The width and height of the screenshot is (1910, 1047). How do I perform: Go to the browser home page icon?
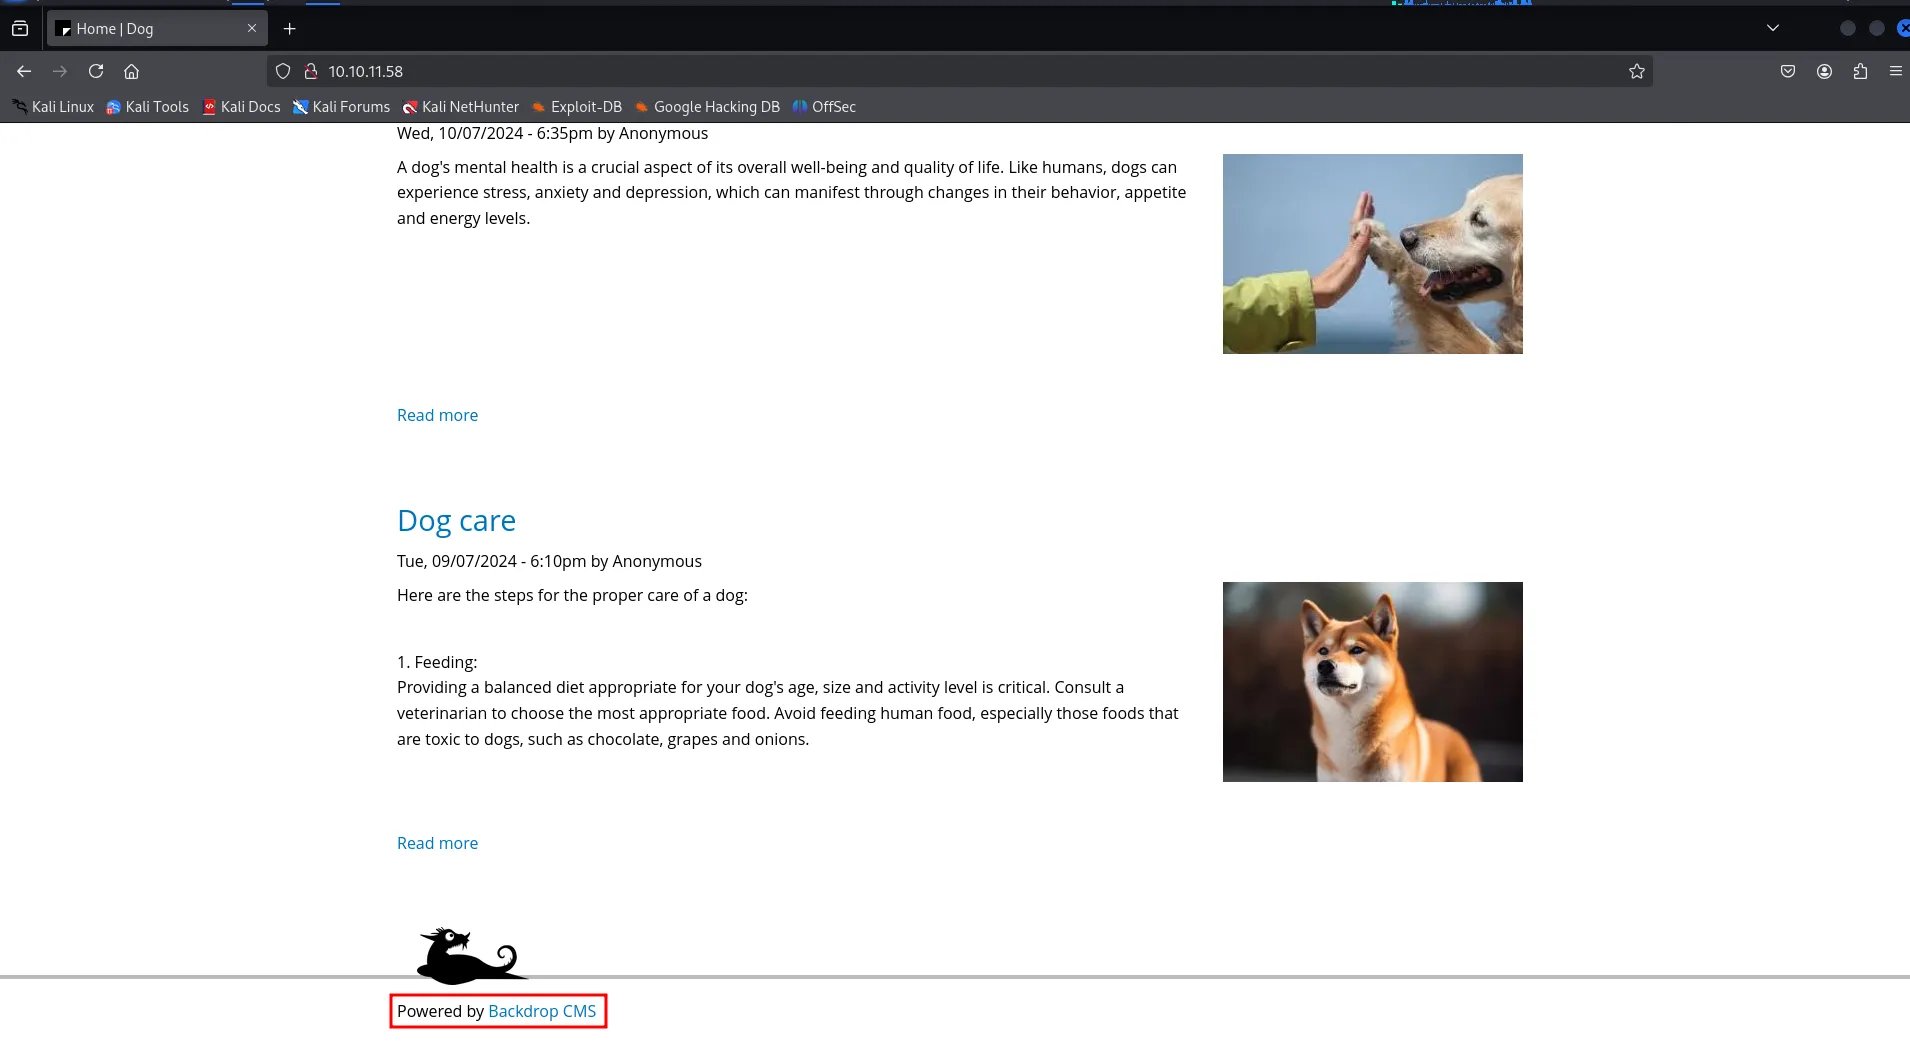coord(131,71)
